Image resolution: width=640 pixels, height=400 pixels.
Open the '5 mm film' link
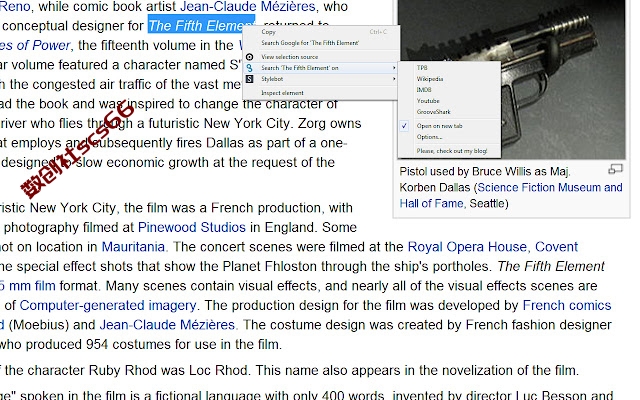pyautogui.click(x=28, y=286)
